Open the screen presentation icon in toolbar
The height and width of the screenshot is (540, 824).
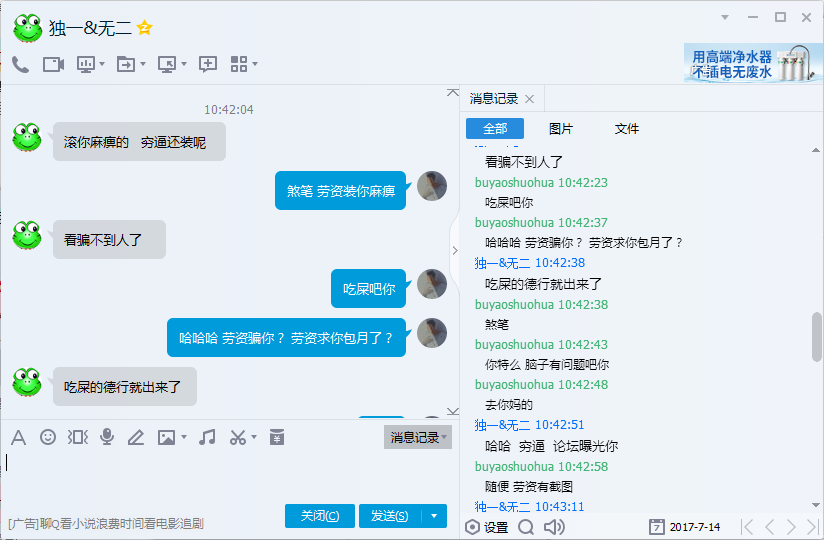pos(86,65)
